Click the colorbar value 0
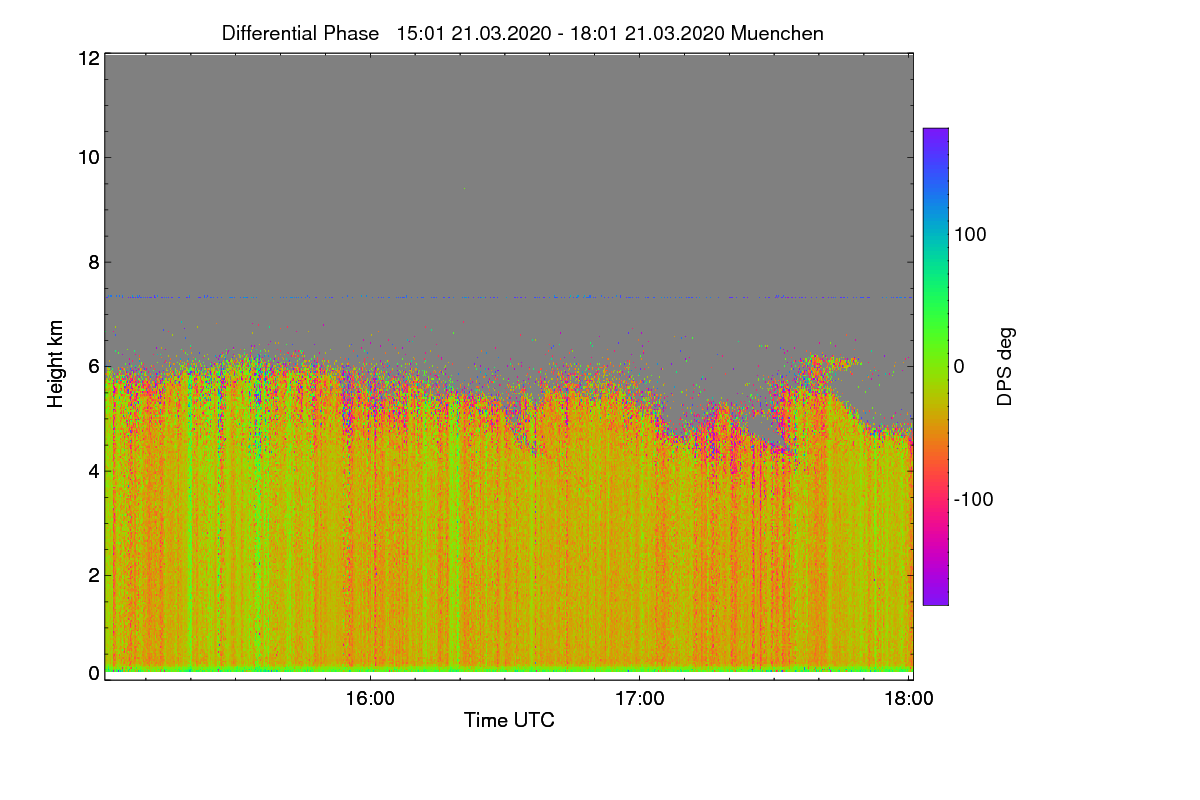Image resolution: width=1200 pixels, height=800 pixels. [x=959, y=367]
